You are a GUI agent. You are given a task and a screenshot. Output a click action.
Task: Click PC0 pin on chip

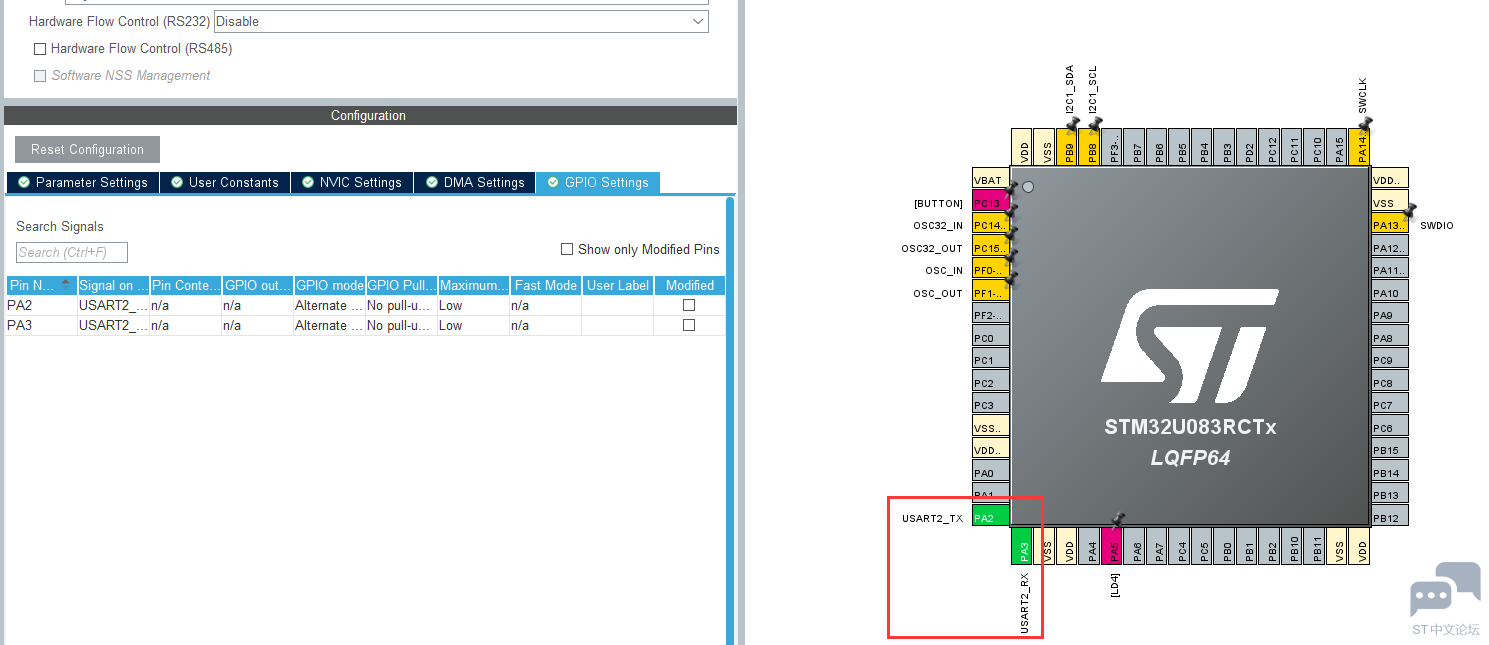click(x=990, y=338)
